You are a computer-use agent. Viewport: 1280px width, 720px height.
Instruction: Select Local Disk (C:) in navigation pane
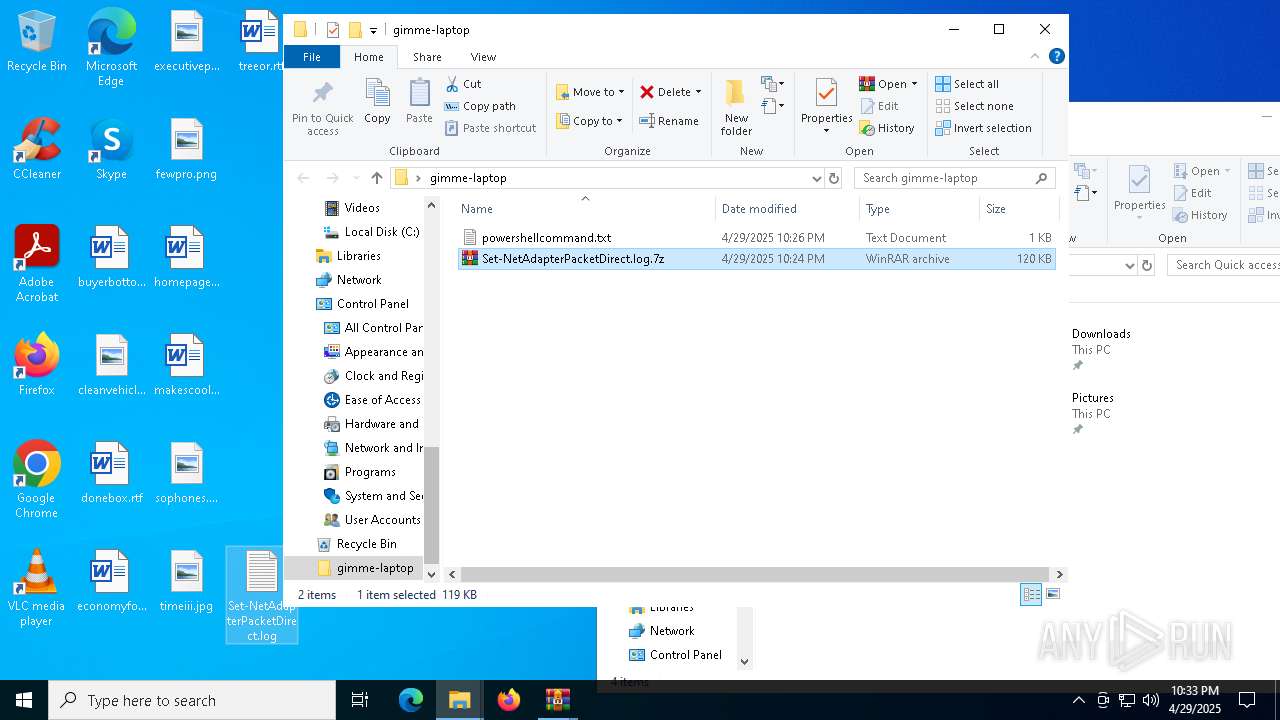click(371, 232)
